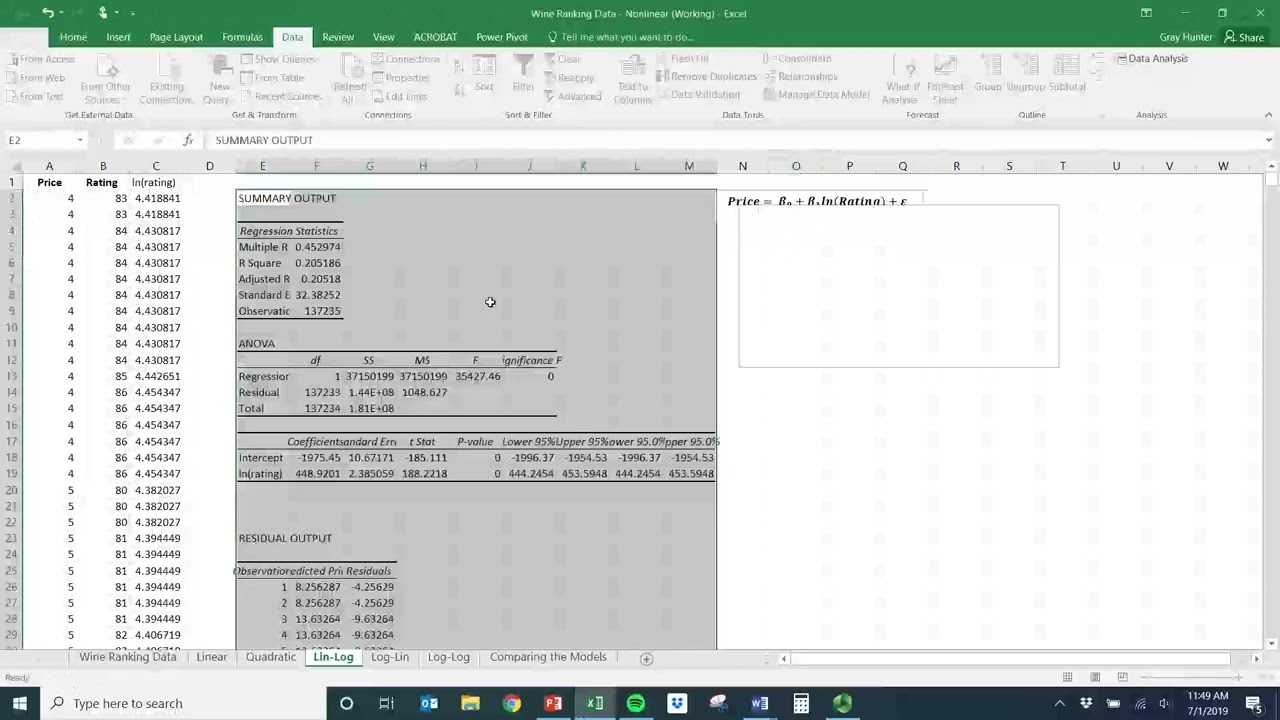Screen dimensions: 1280x720
Task: Open the Data Analysis tool
Action: click(x=1151, y=59)
